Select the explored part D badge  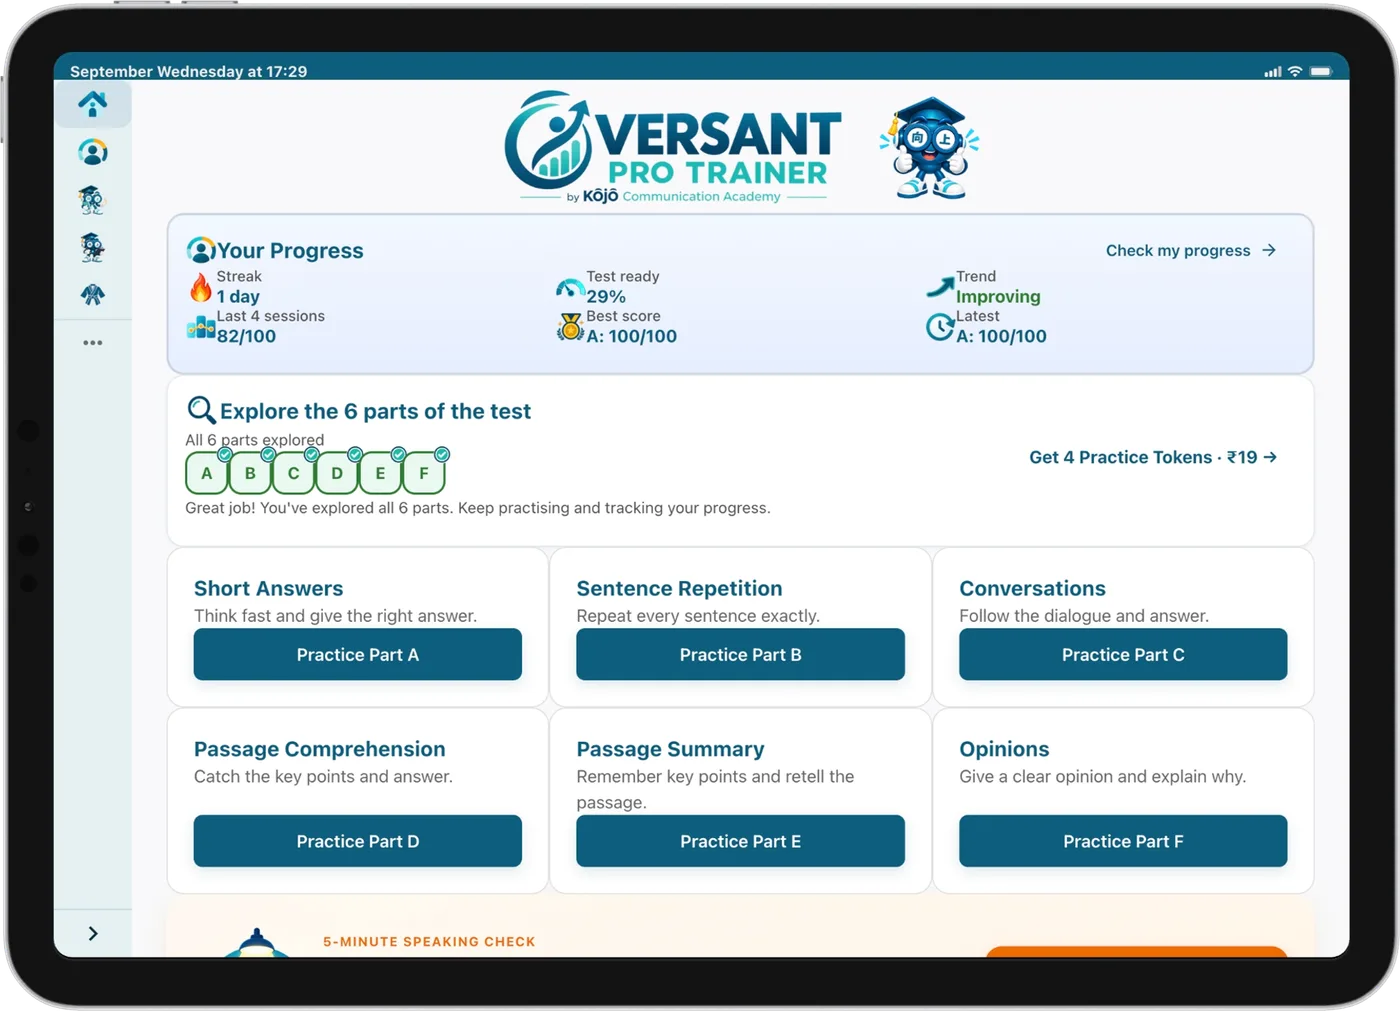tap(337, 473)
